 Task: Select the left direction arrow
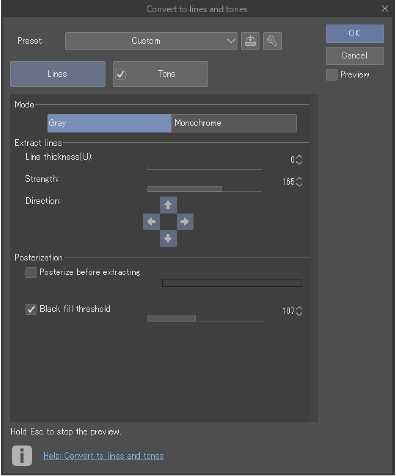click(x=151, y=222)
